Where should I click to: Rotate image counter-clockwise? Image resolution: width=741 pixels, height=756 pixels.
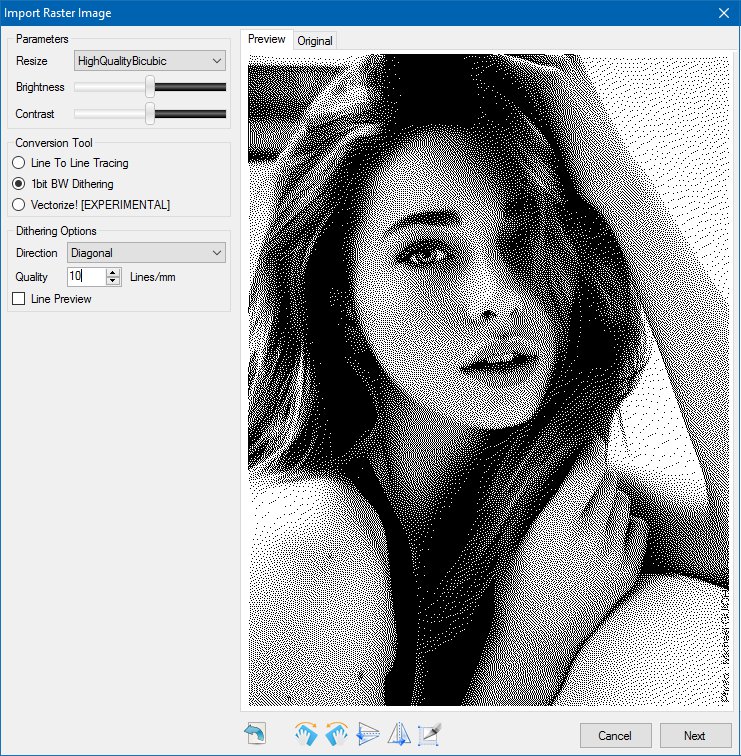(337, 734)
